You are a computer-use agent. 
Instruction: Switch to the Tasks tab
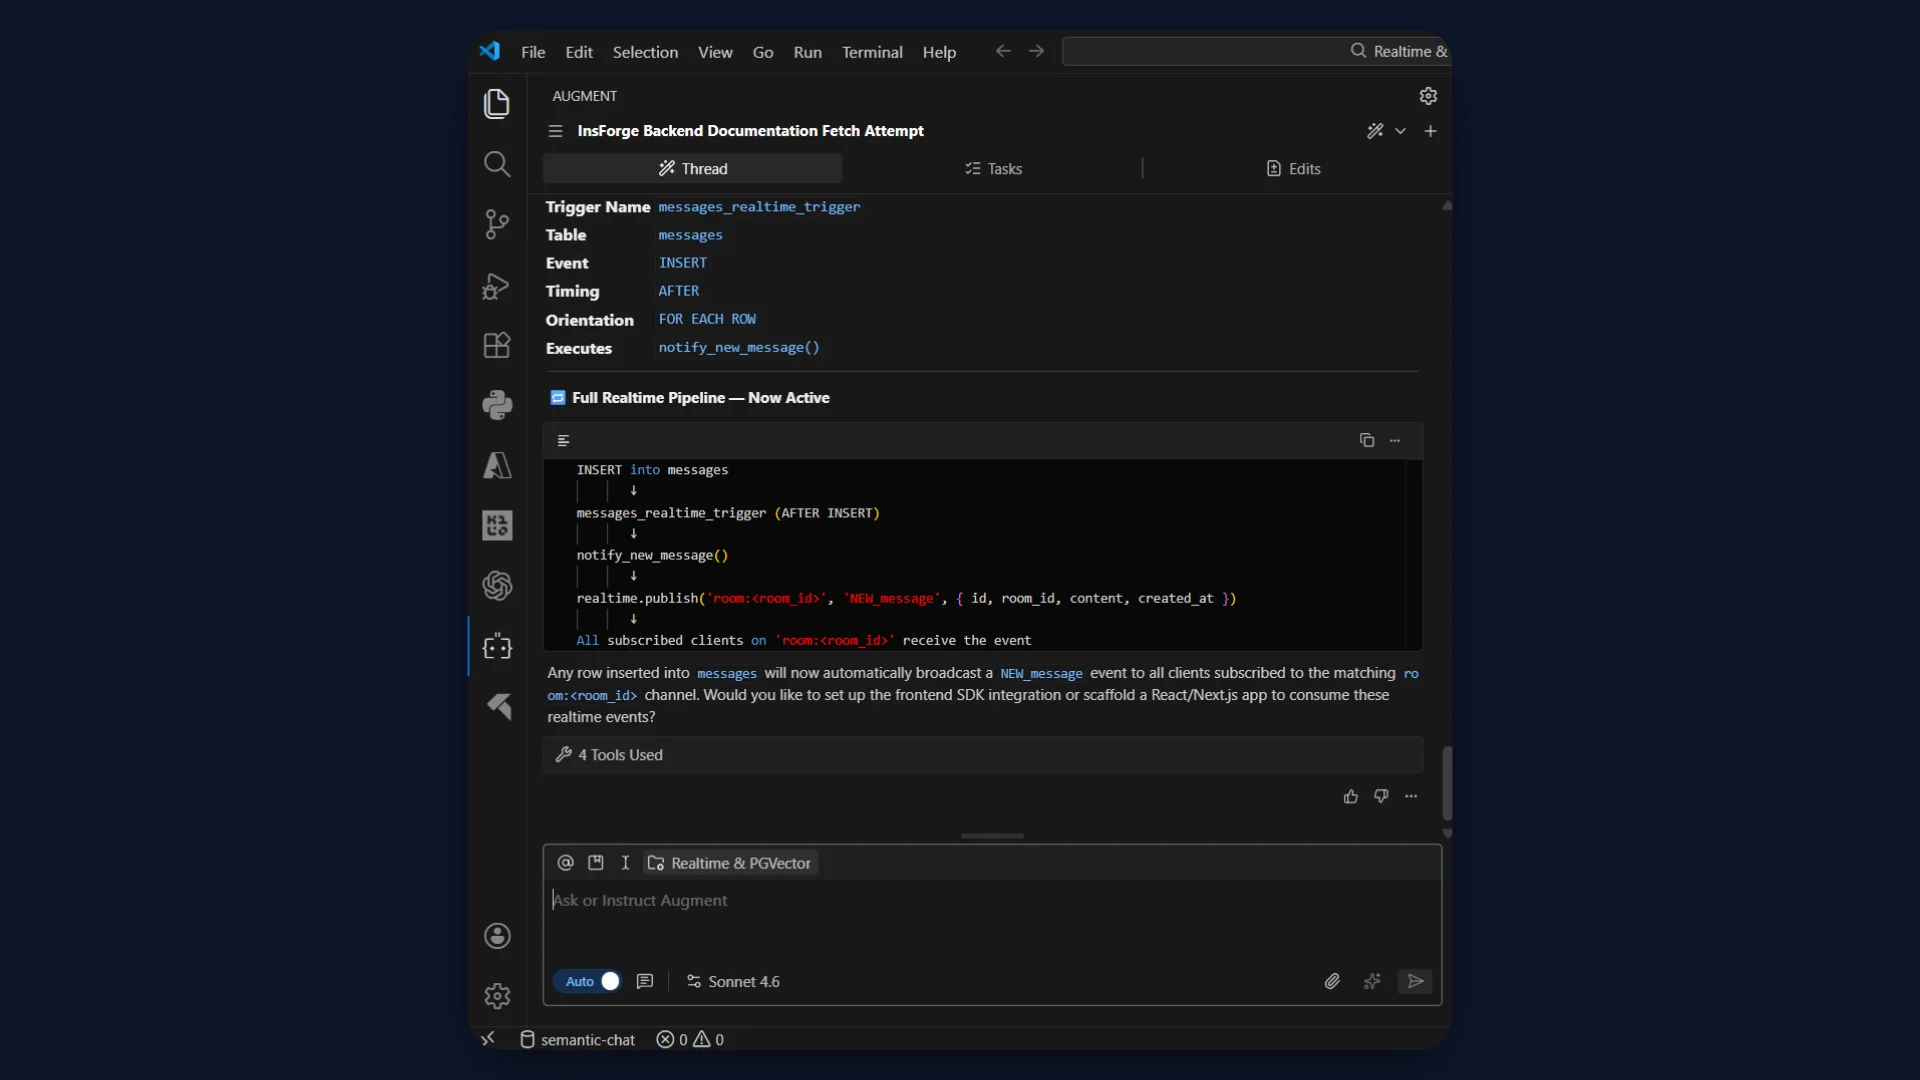click(x=993, y=169)
